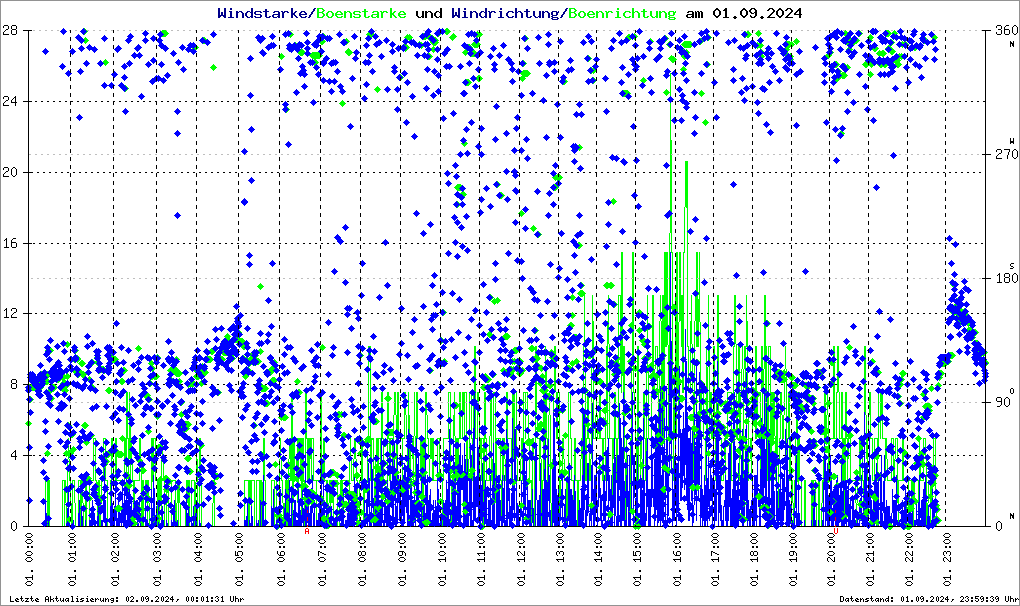Click the 'W' compass label near 270
Image resolution: width=1020 pixels, height=606 pixels.
point(1012,141)
